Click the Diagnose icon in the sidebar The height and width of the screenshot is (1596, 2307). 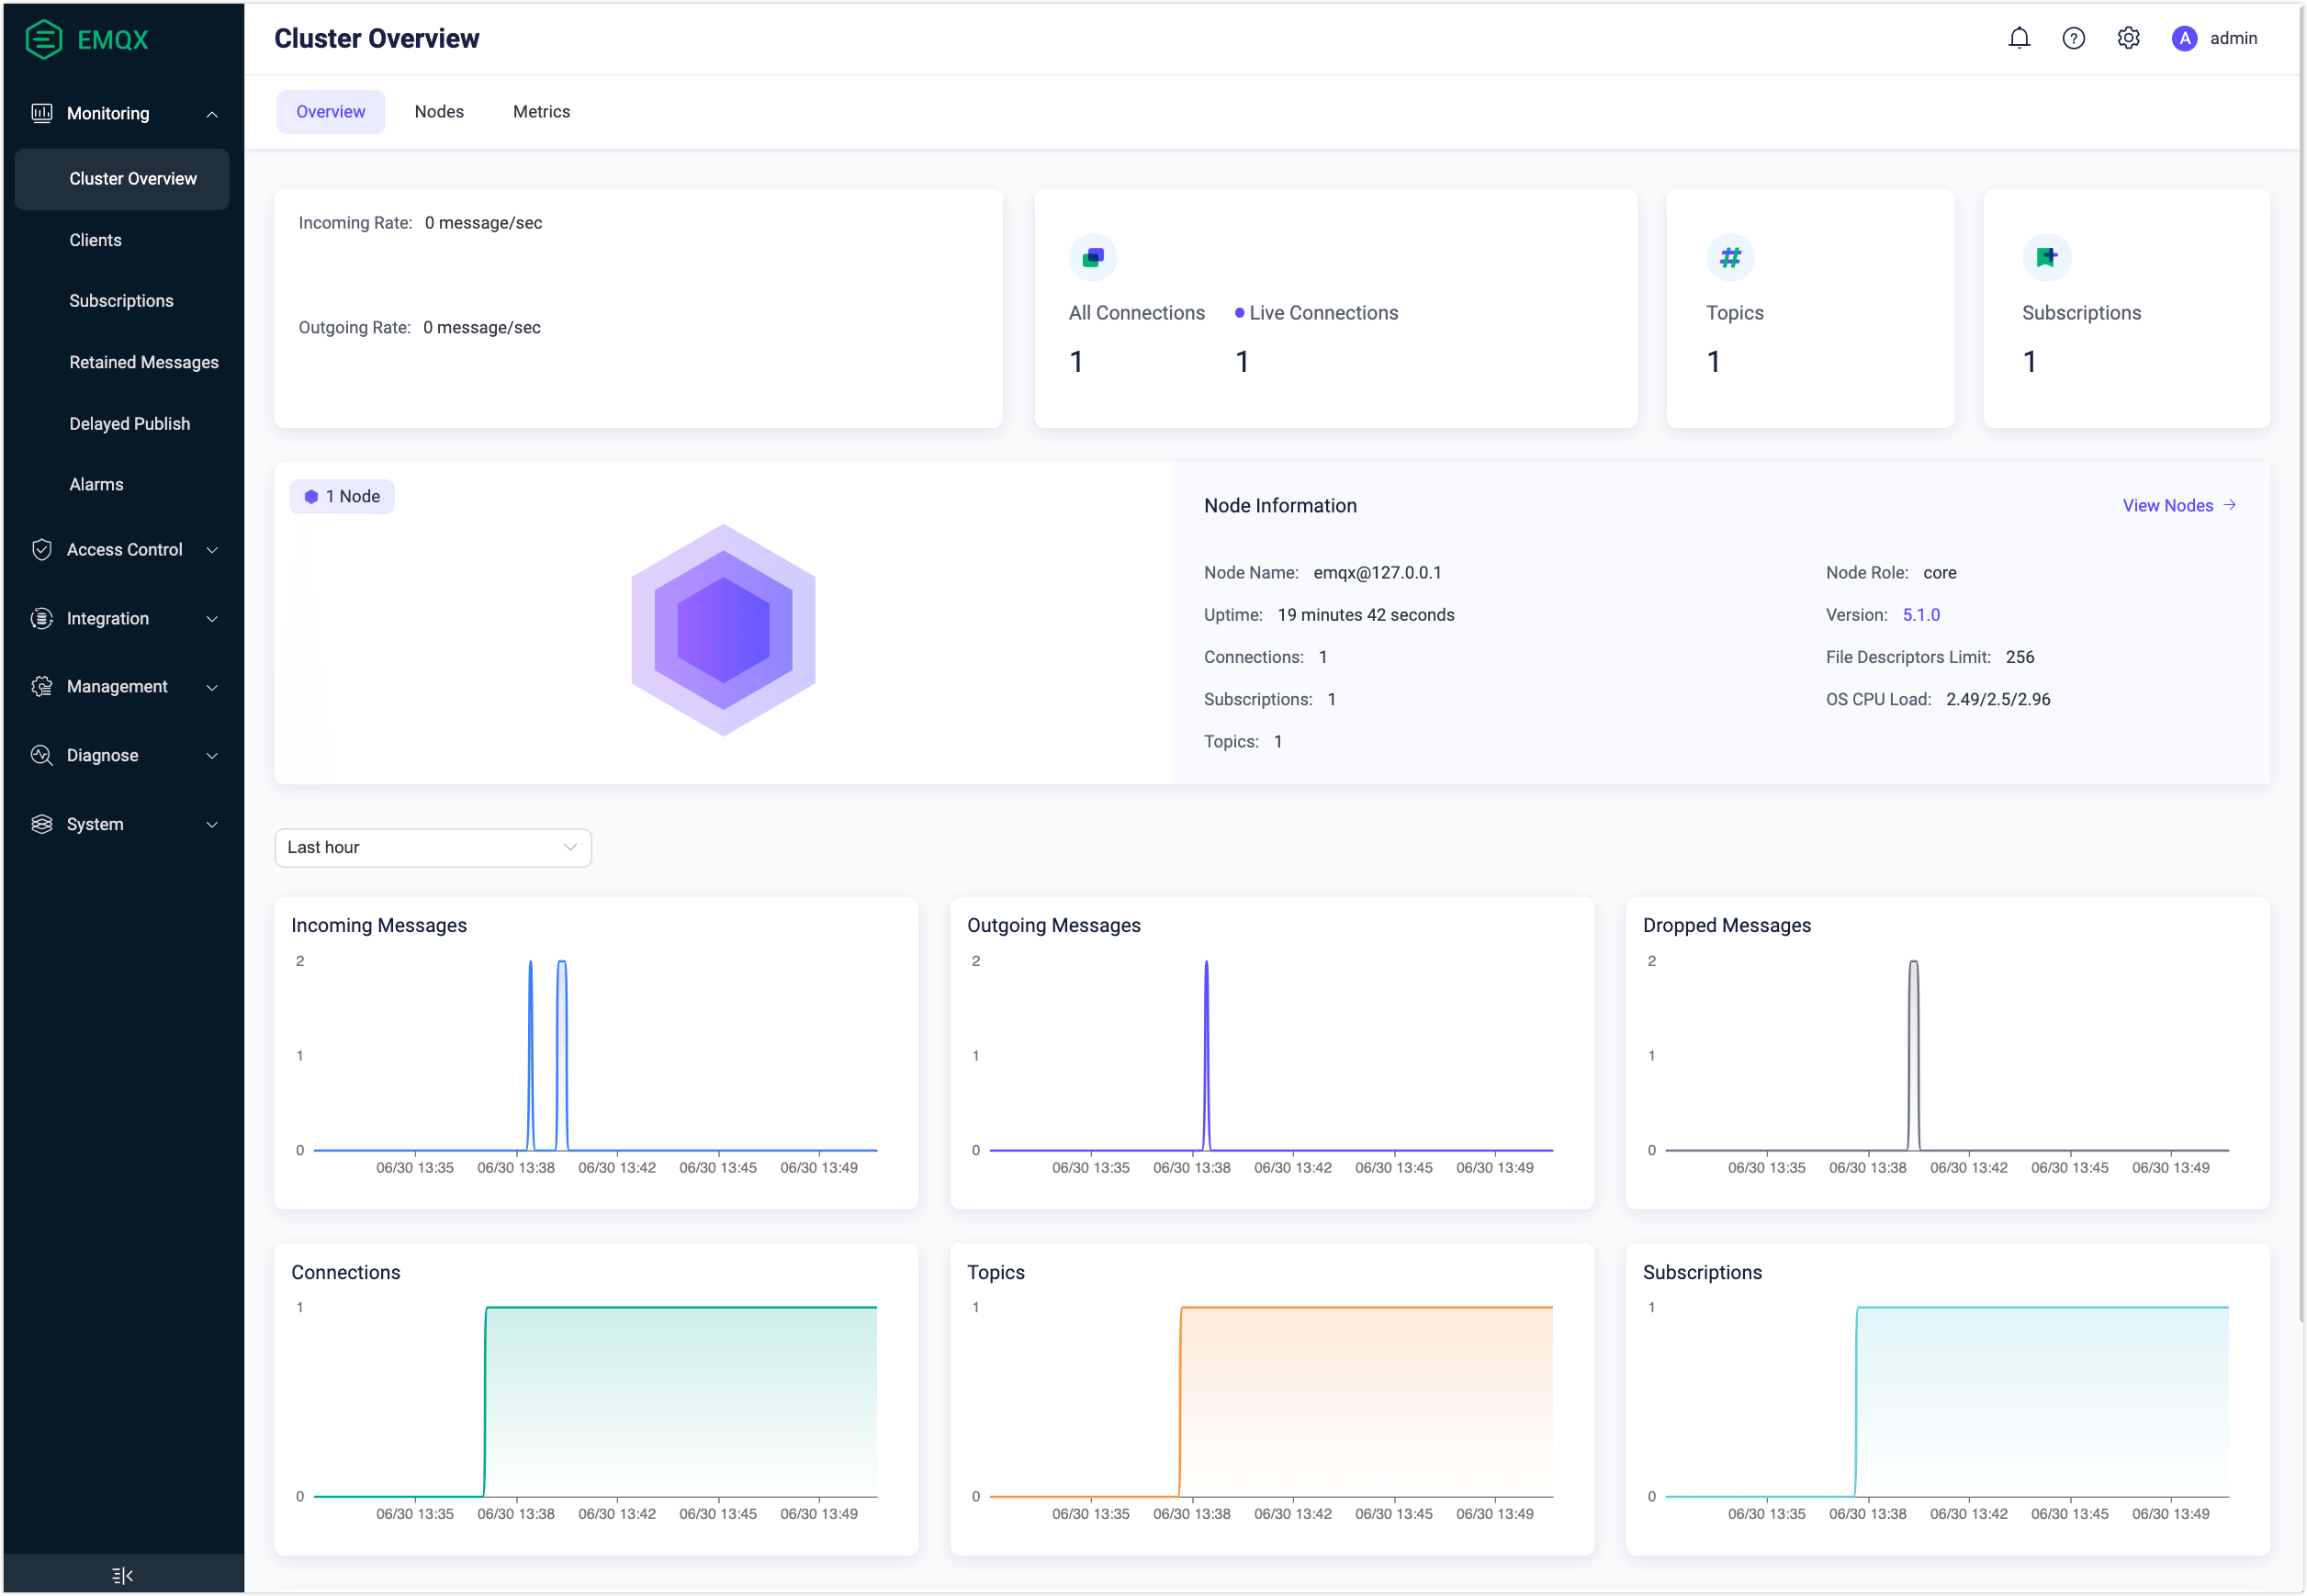(x=41, y=755)
